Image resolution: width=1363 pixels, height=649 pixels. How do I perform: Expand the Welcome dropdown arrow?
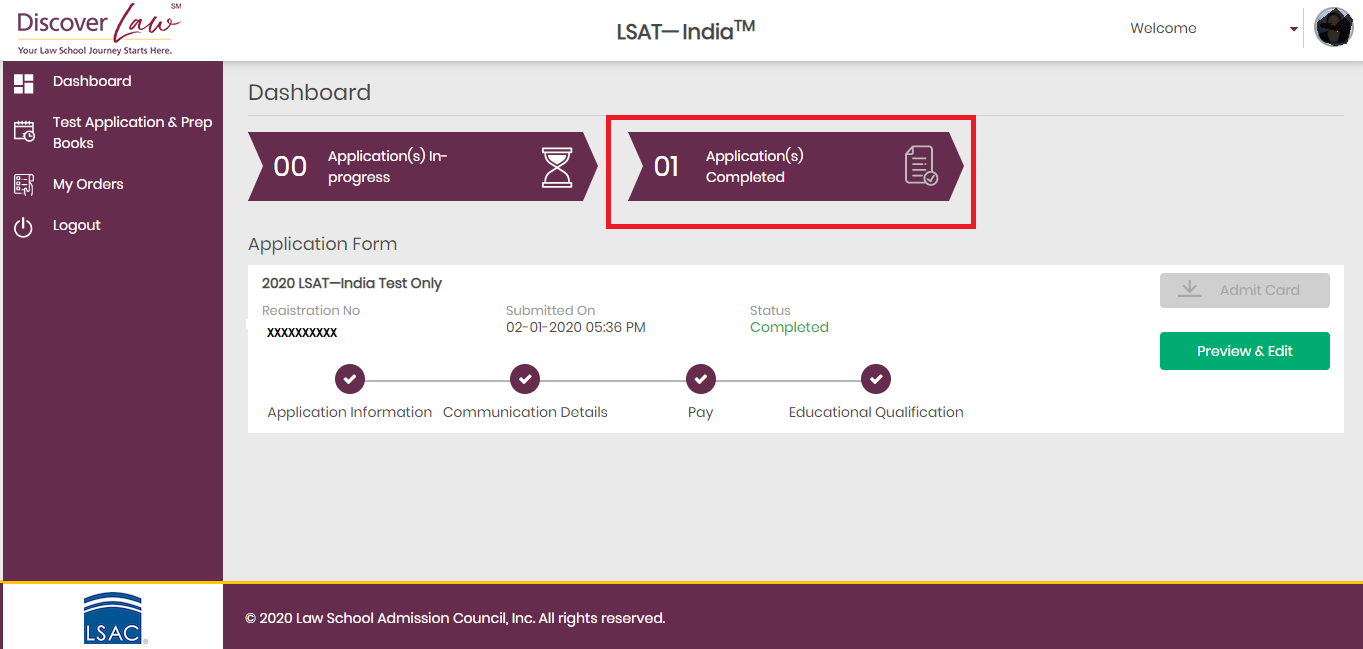point(1293,29)
